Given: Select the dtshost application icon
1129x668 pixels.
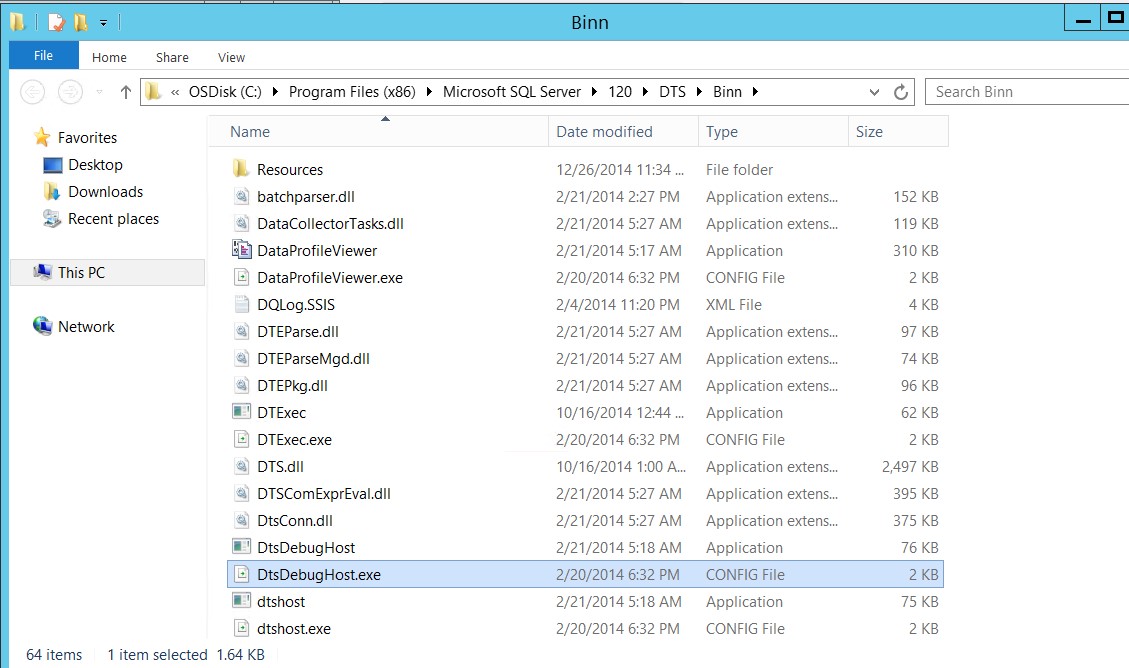Looking at the screenshot, I should (241, 601).
